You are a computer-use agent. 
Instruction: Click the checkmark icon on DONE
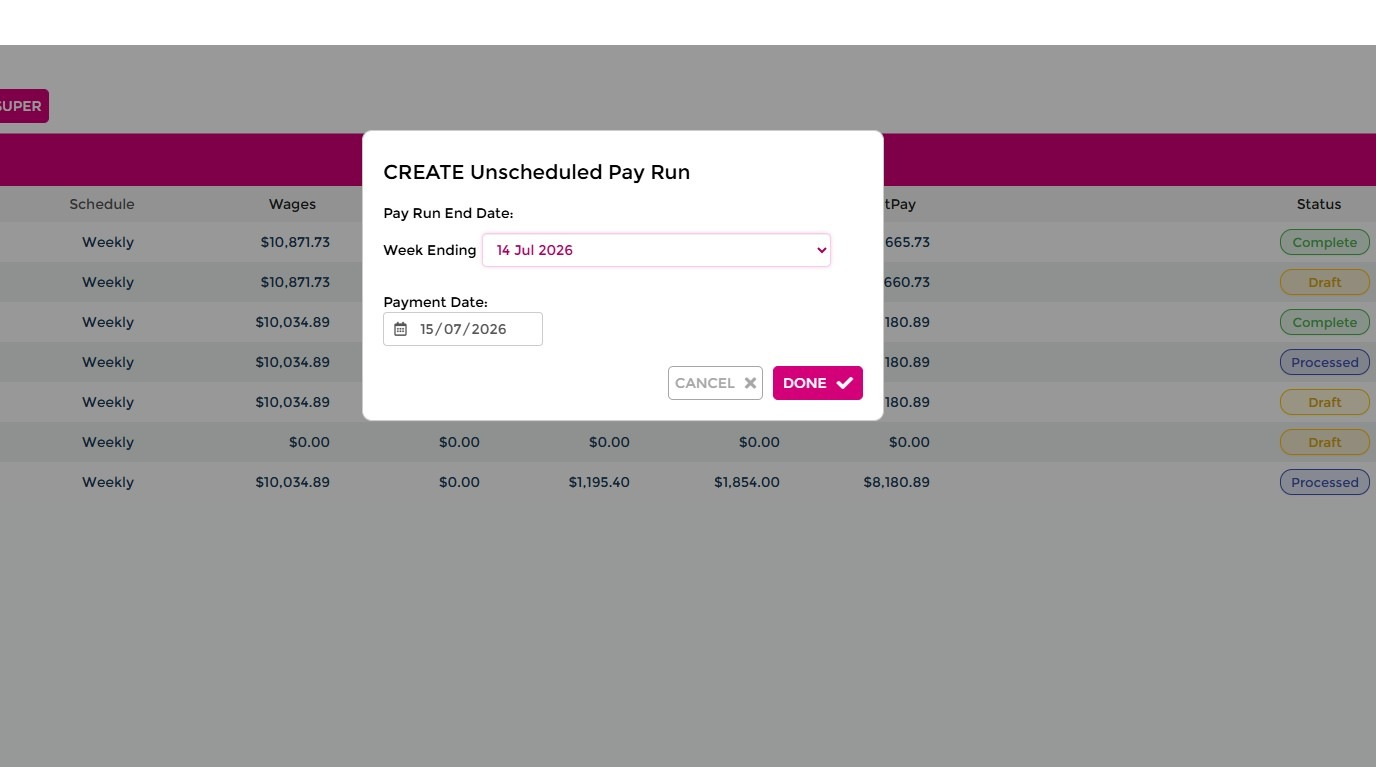click(845, 383)
